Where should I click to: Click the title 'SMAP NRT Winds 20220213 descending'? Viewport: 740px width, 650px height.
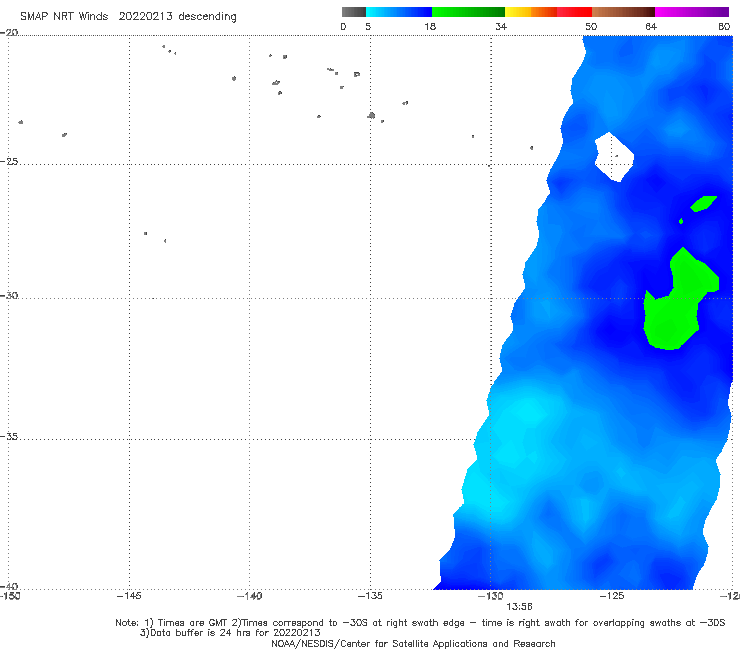[x=128, y=17]
